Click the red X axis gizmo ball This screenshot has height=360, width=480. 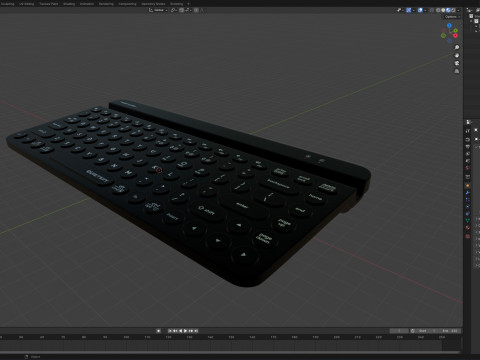pyautogui.click(x=455, y=35)
